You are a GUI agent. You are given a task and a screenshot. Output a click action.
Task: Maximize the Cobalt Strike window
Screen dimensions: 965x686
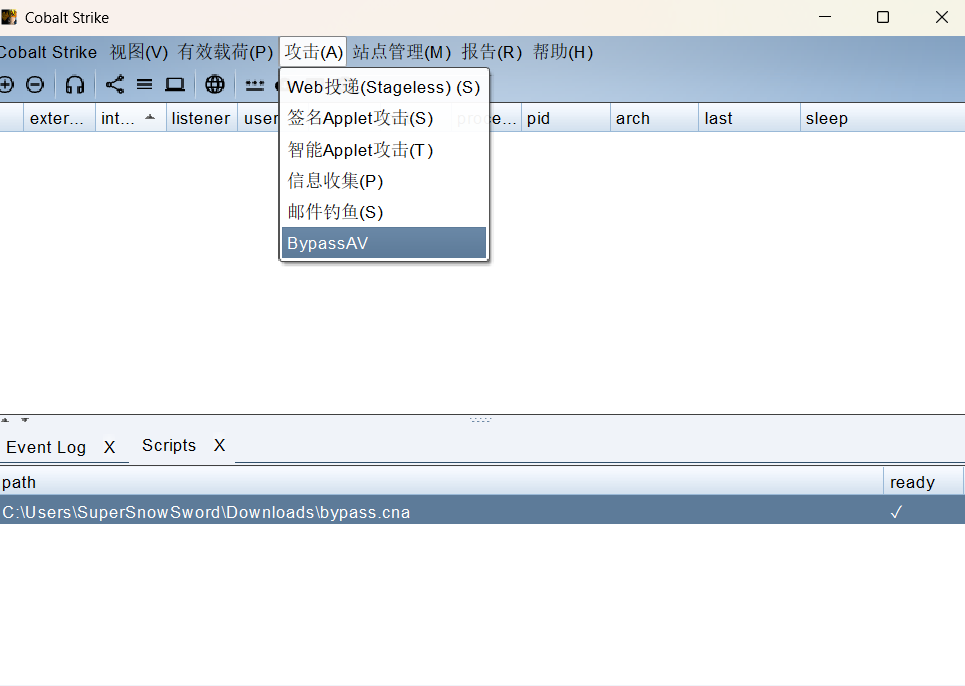pyautogui.click(x=883, y=17)
